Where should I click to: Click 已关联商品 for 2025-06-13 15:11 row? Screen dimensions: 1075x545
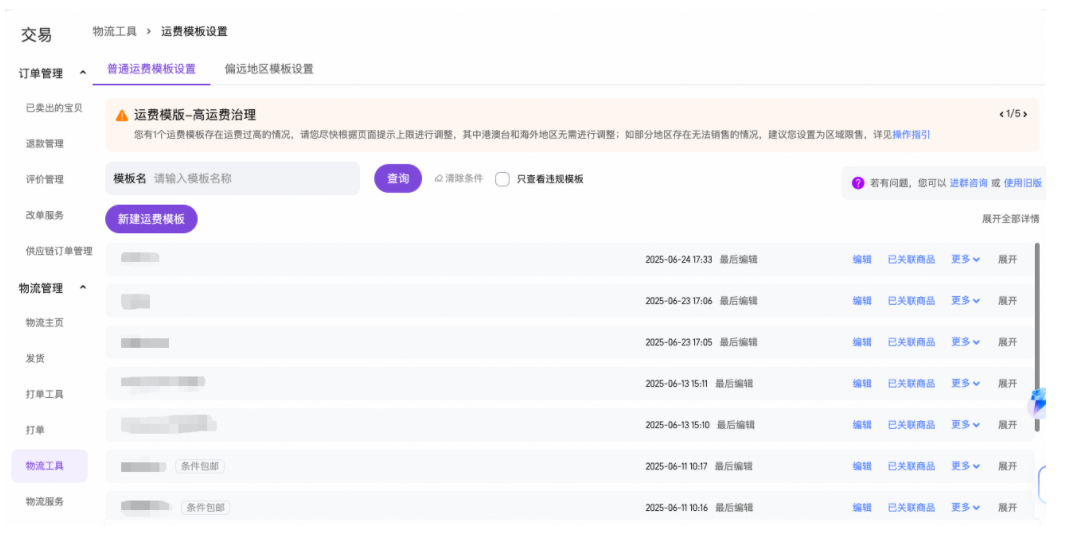(911, 383)
